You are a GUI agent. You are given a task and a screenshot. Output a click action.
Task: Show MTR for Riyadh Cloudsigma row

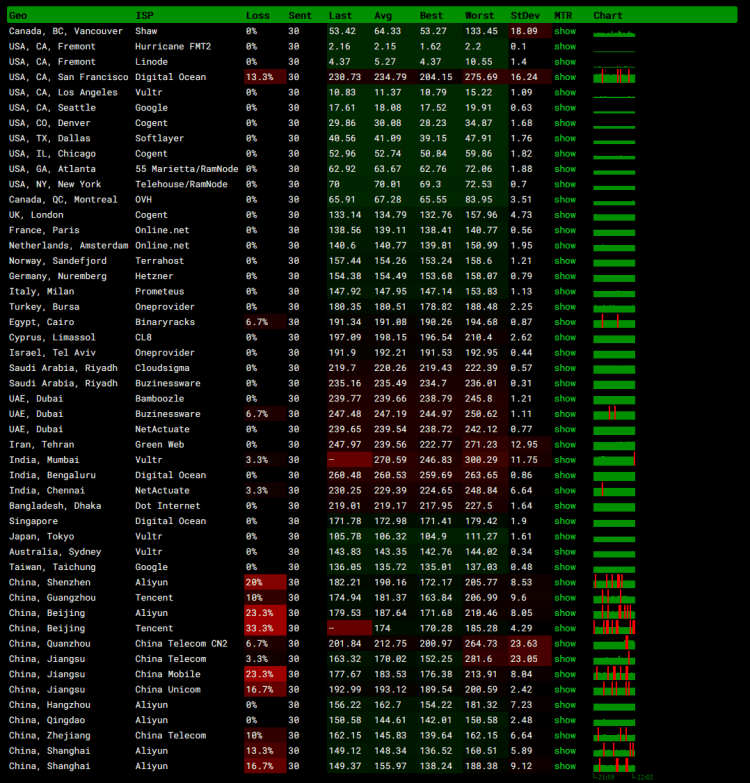point(565,368)
